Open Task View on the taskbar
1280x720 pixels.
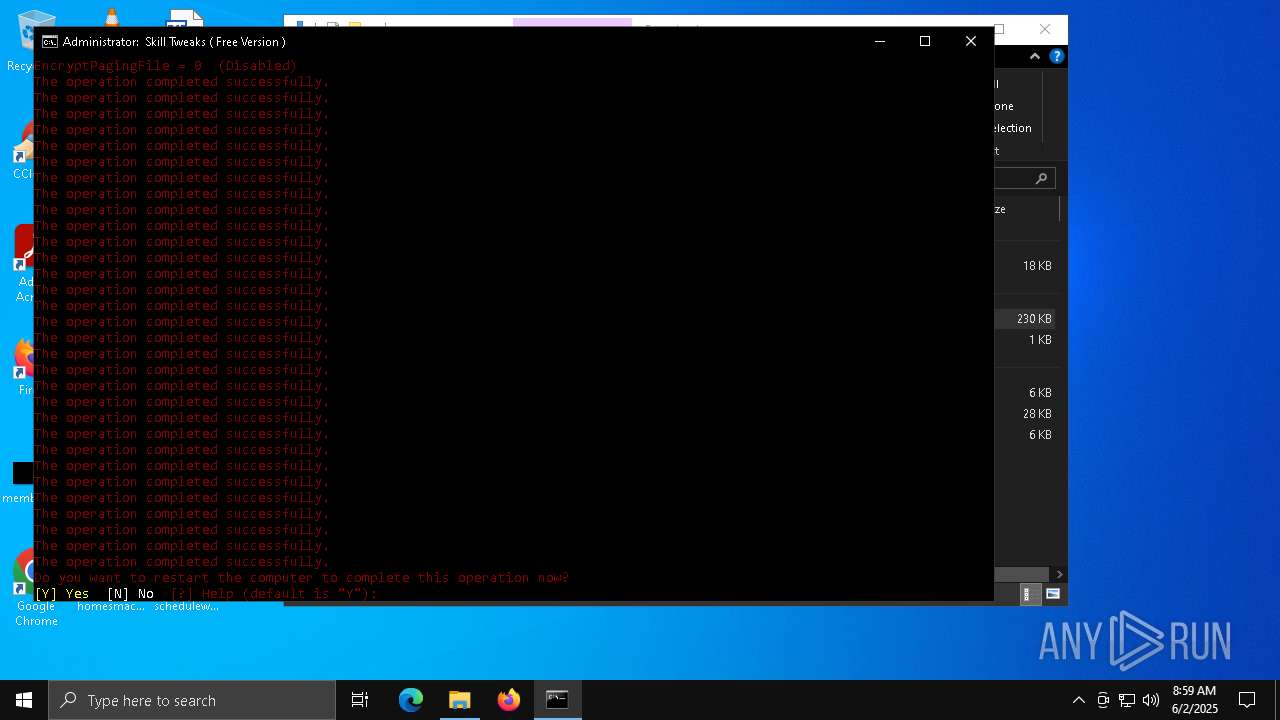(x=360, y=700)
